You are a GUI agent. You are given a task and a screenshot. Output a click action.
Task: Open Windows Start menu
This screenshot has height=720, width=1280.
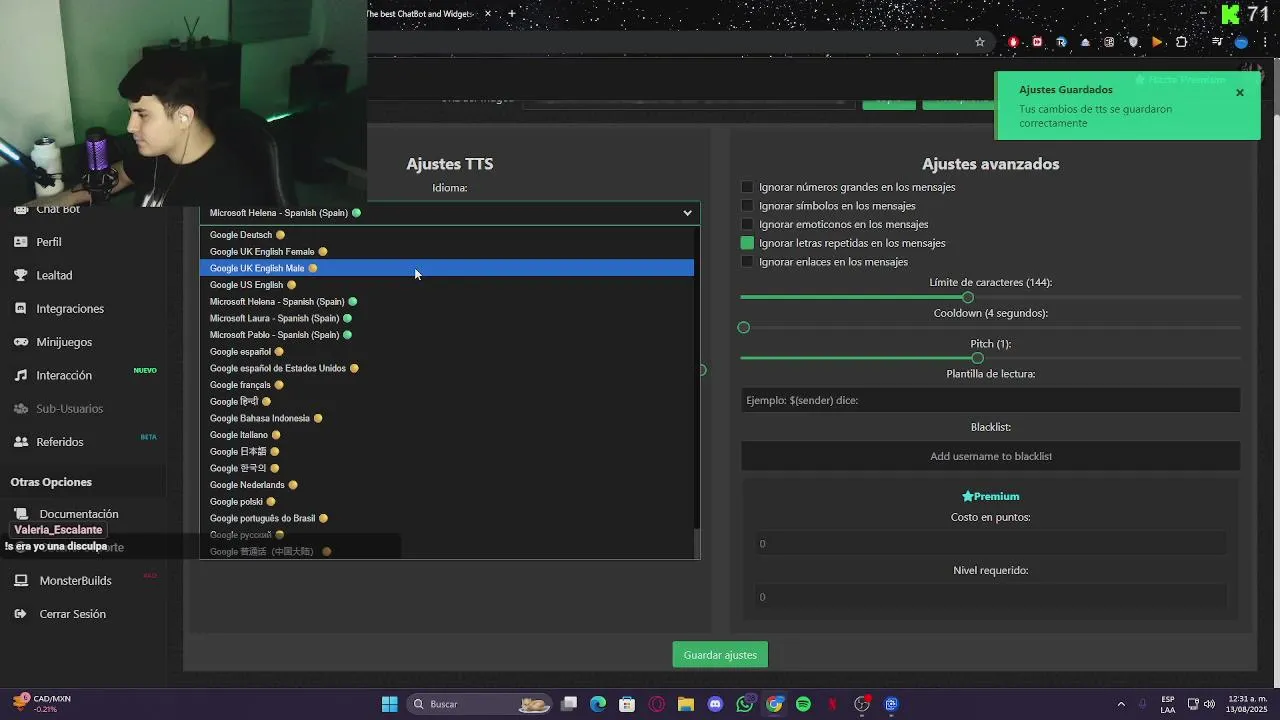click(390, 704)
